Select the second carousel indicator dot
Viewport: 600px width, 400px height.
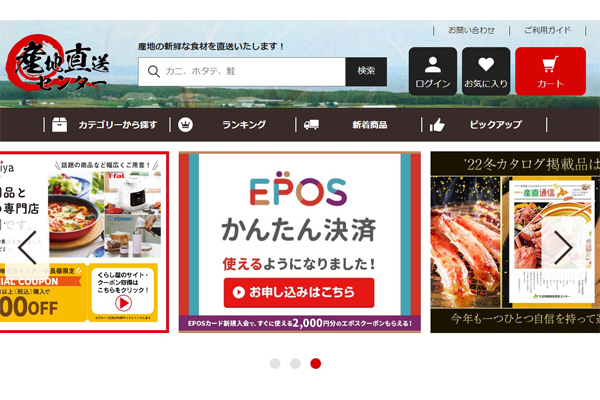point(295,363)
